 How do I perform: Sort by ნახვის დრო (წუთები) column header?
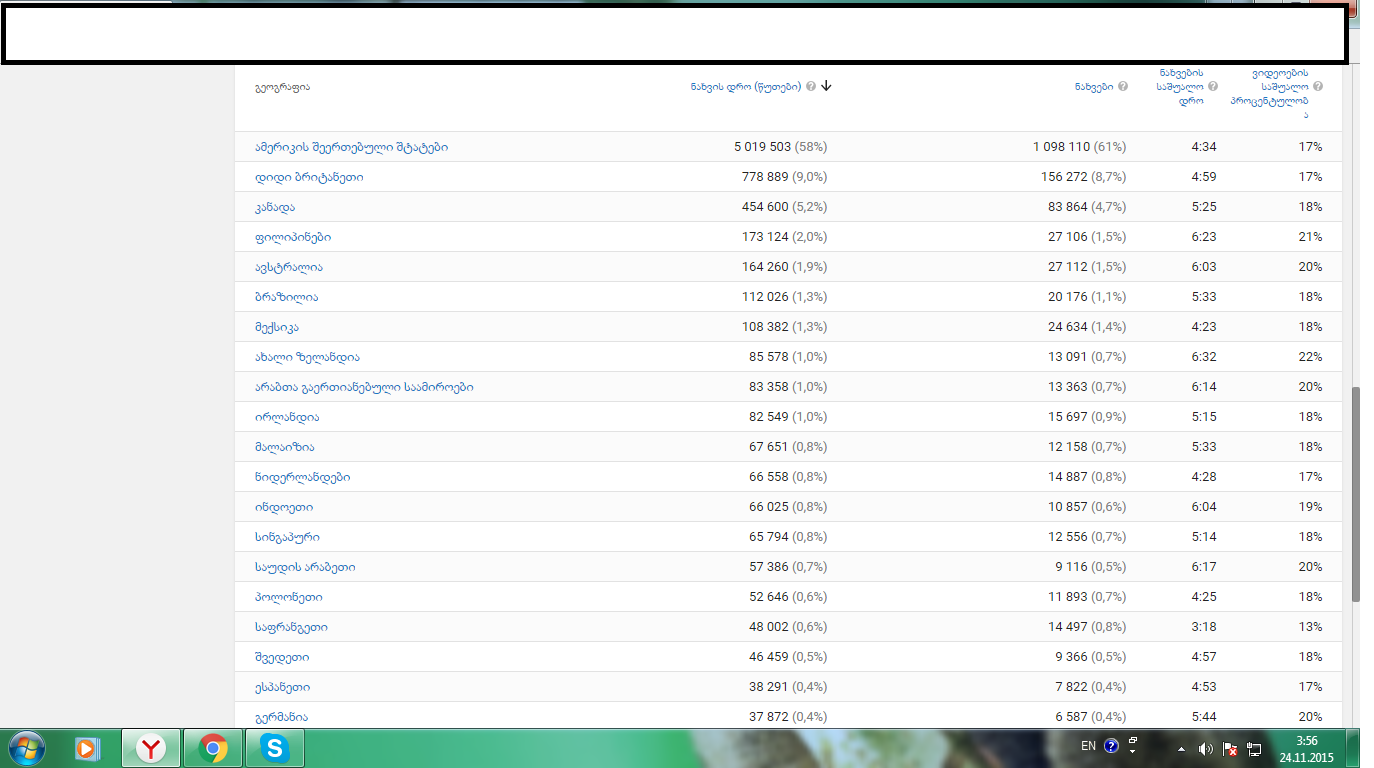(x=745, y=86)
